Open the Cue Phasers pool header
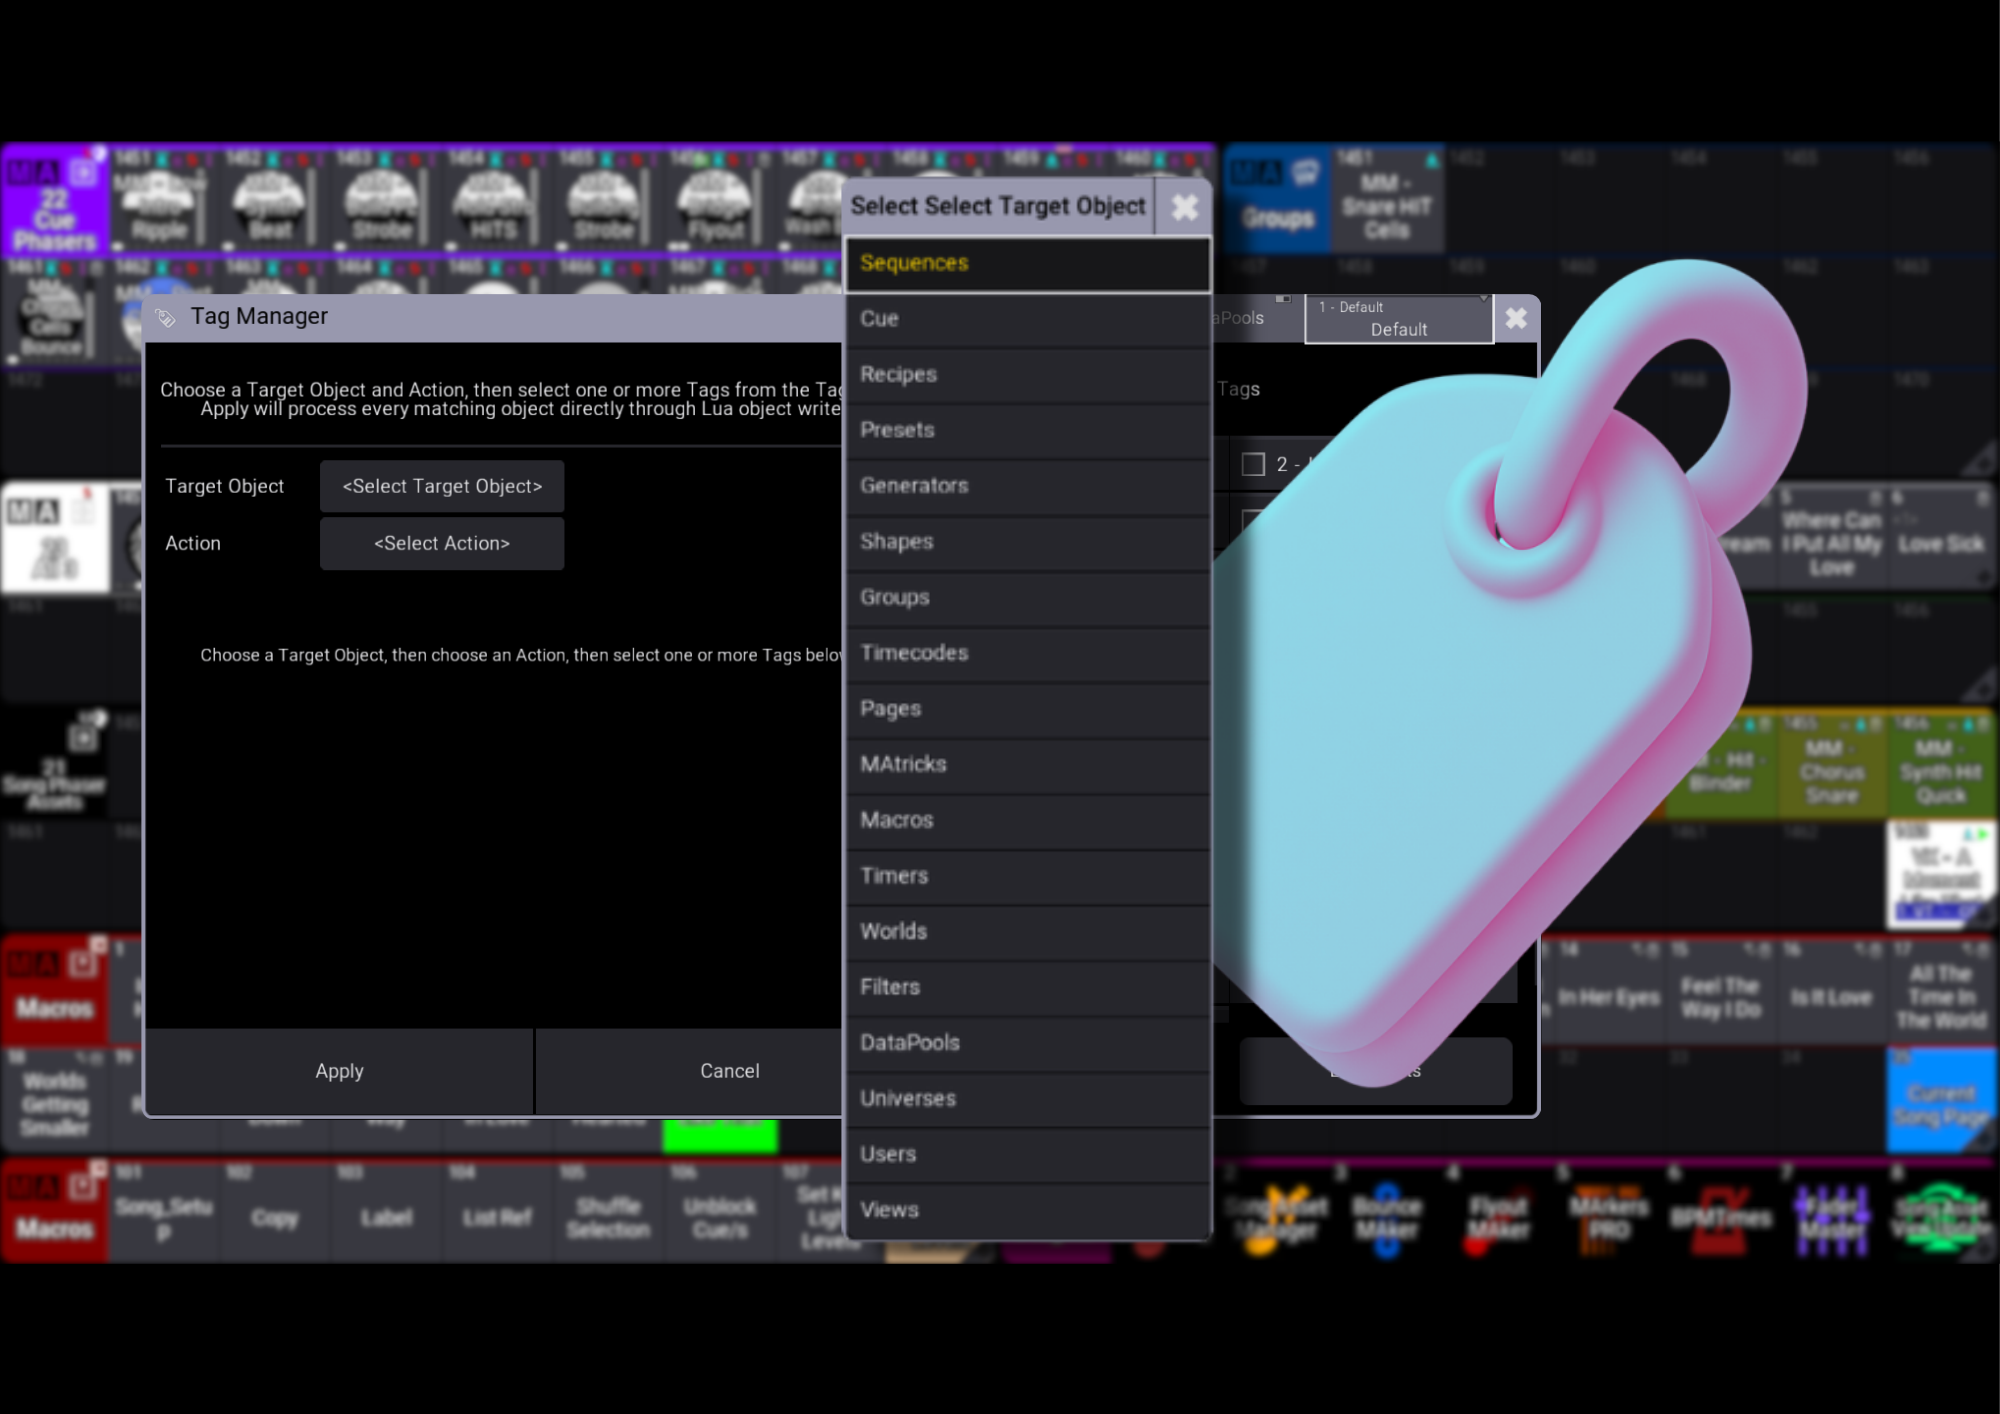Image resolution: width=2000 pixels, height=1414 pixels. [x=55, y=199]
